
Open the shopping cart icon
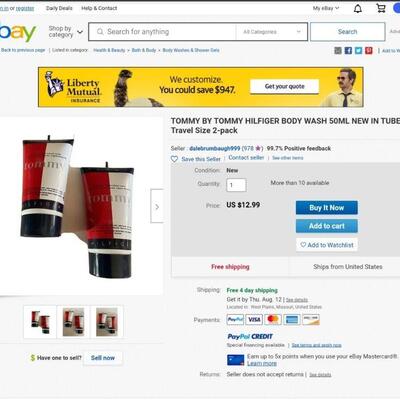381,8
